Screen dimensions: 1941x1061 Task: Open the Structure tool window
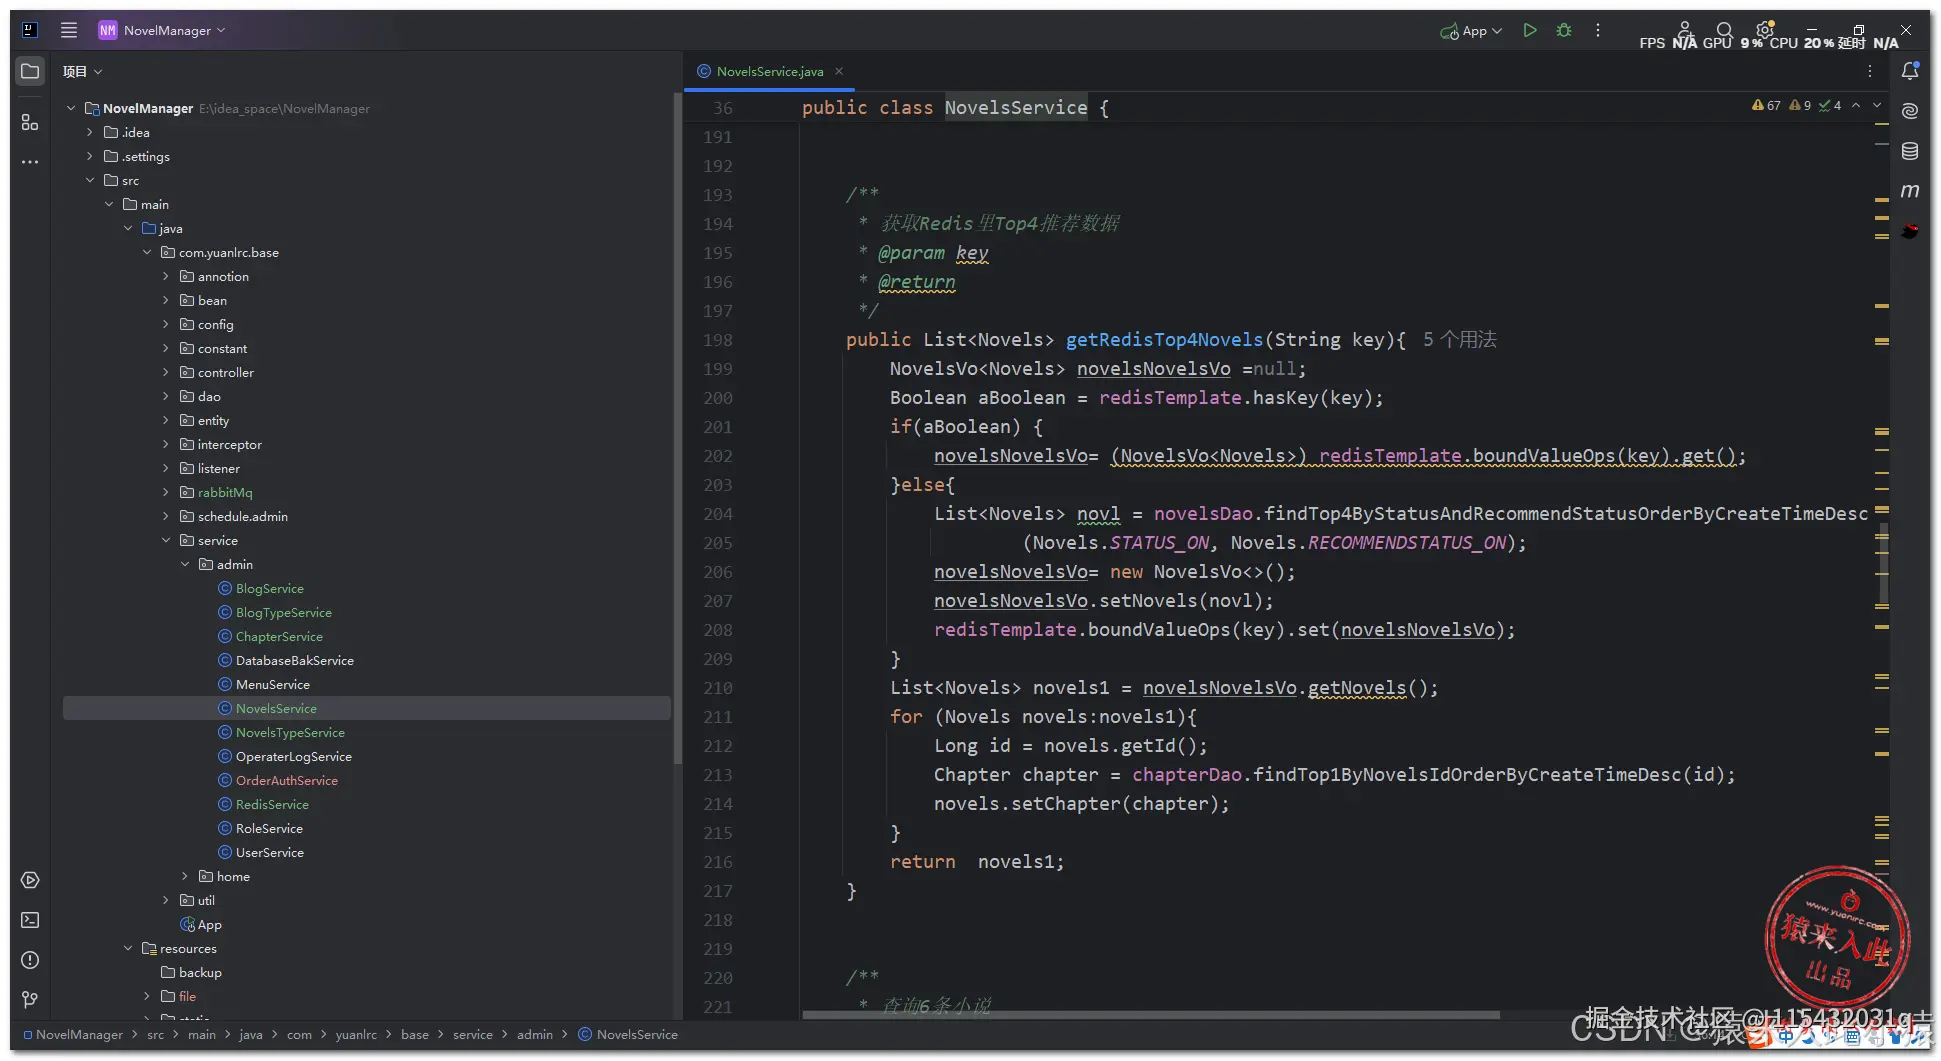[30, 122]
